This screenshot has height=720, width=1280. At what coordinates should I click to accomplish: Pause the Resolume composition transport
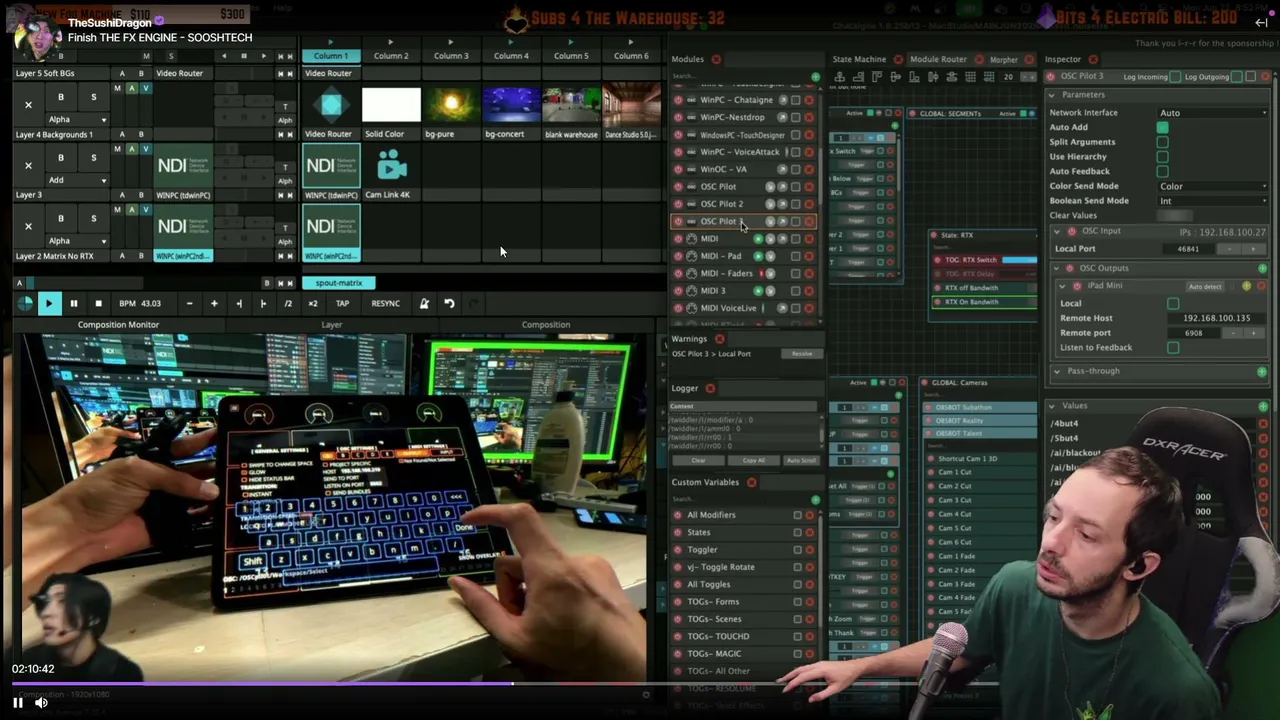73,303
